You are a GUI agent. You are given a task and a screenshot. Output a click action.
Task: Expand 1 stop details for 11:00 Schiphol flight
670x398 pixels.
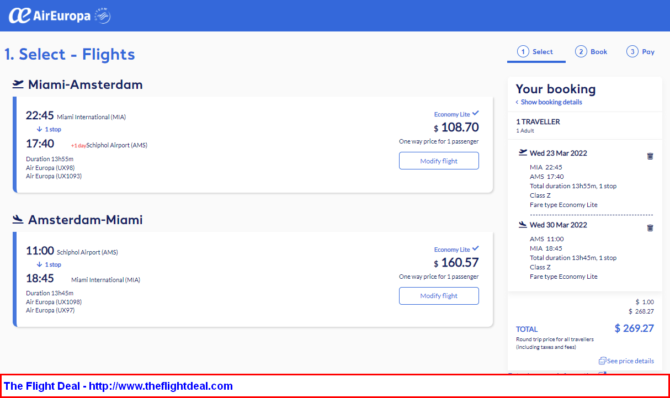tap(49, 265)
